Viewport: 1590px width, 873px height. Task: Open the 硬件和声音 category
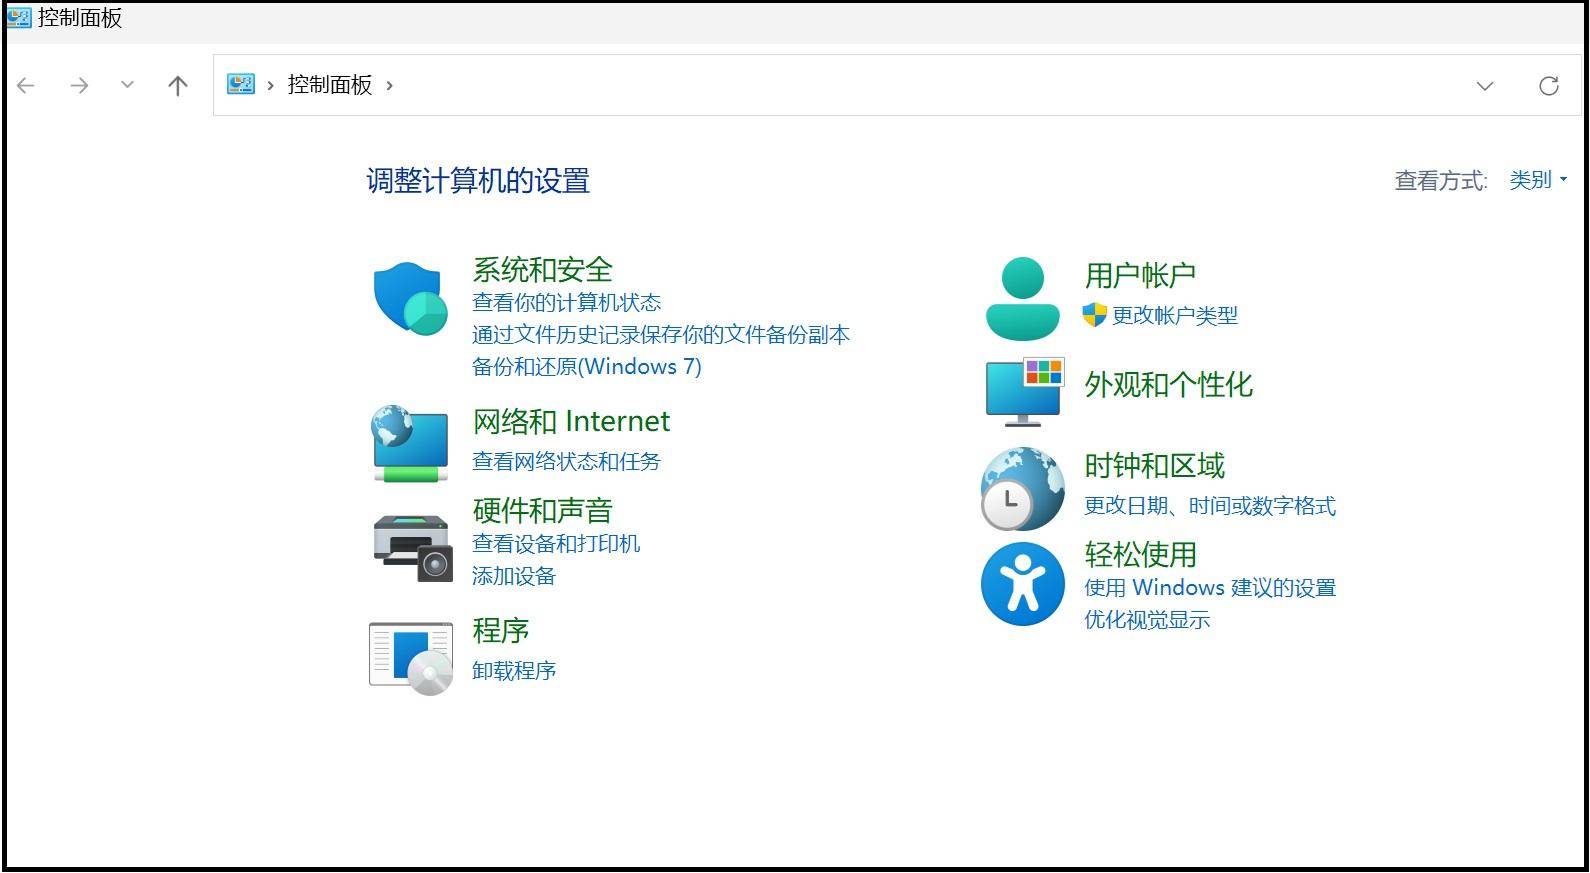click(x=542, y=510)
